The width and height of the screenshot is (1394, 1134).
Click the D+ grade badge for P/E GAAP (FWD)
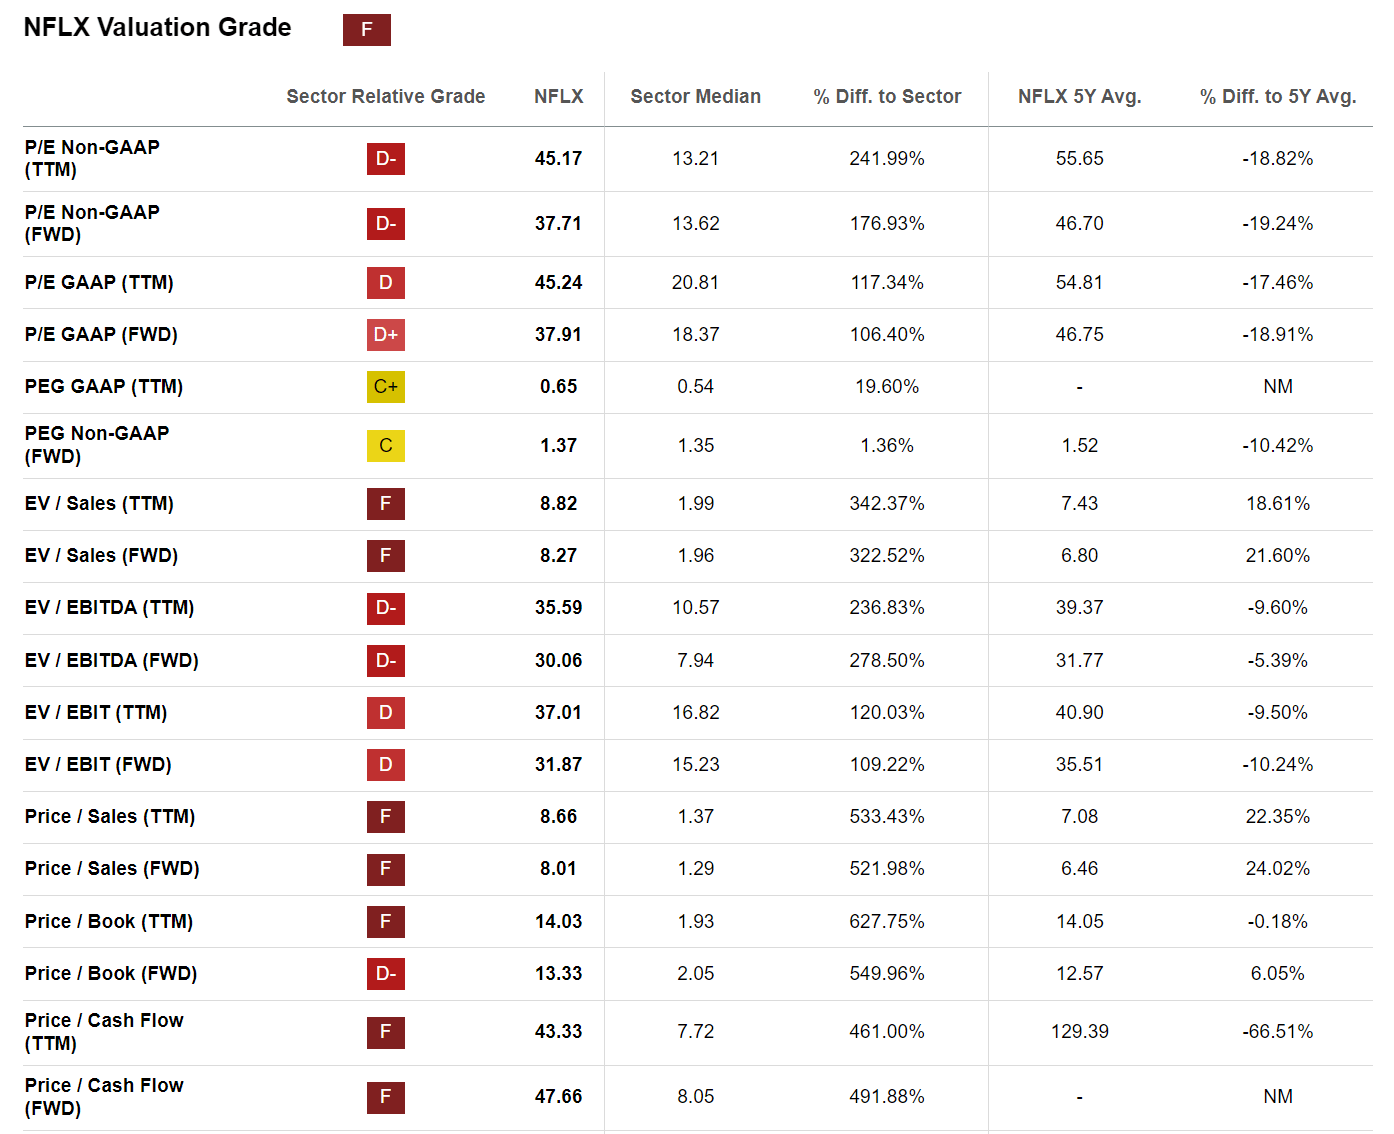(x=385, y=335)
